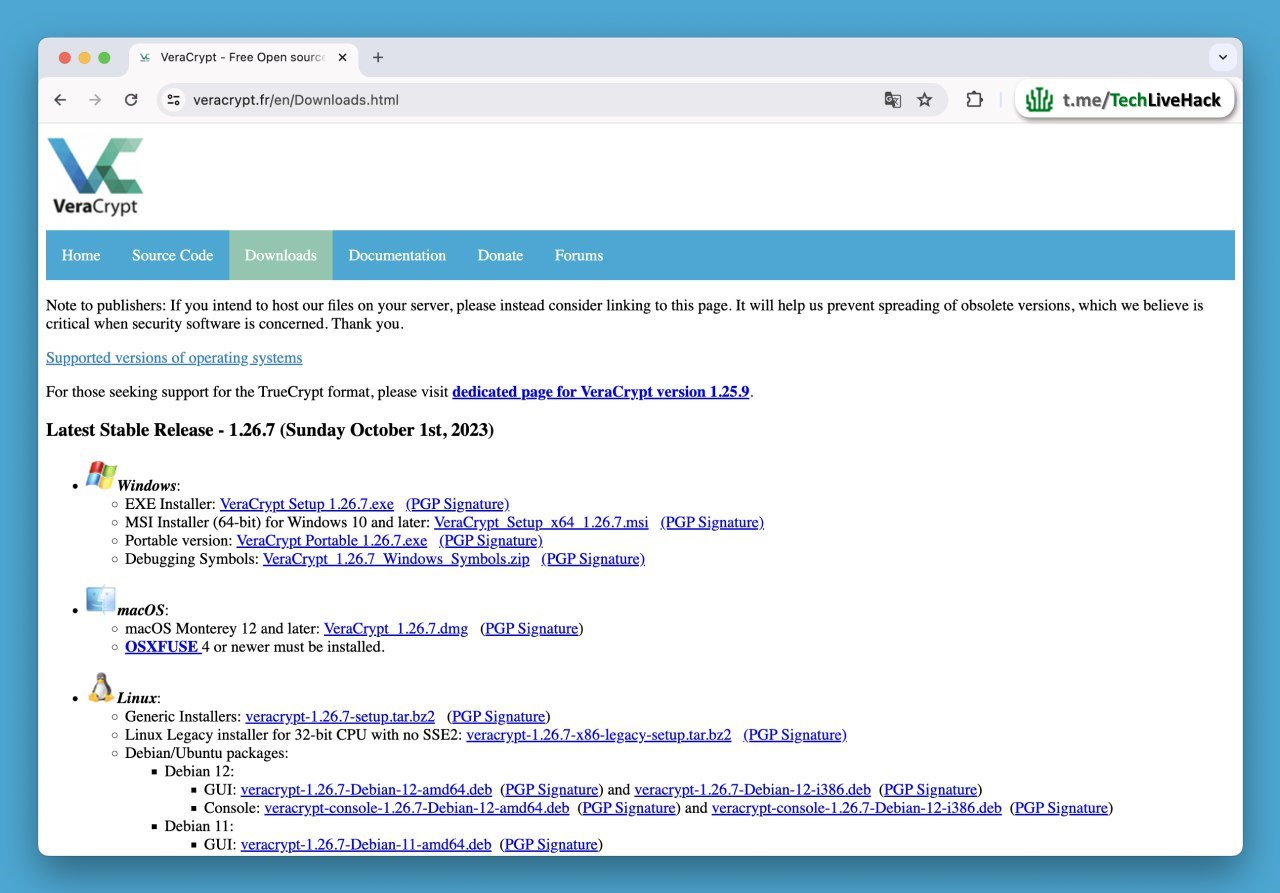Download VeraCrypt_1.26.7_Windows_Symbols.zip
The image size is (1280, 893).
coord(396,559)
